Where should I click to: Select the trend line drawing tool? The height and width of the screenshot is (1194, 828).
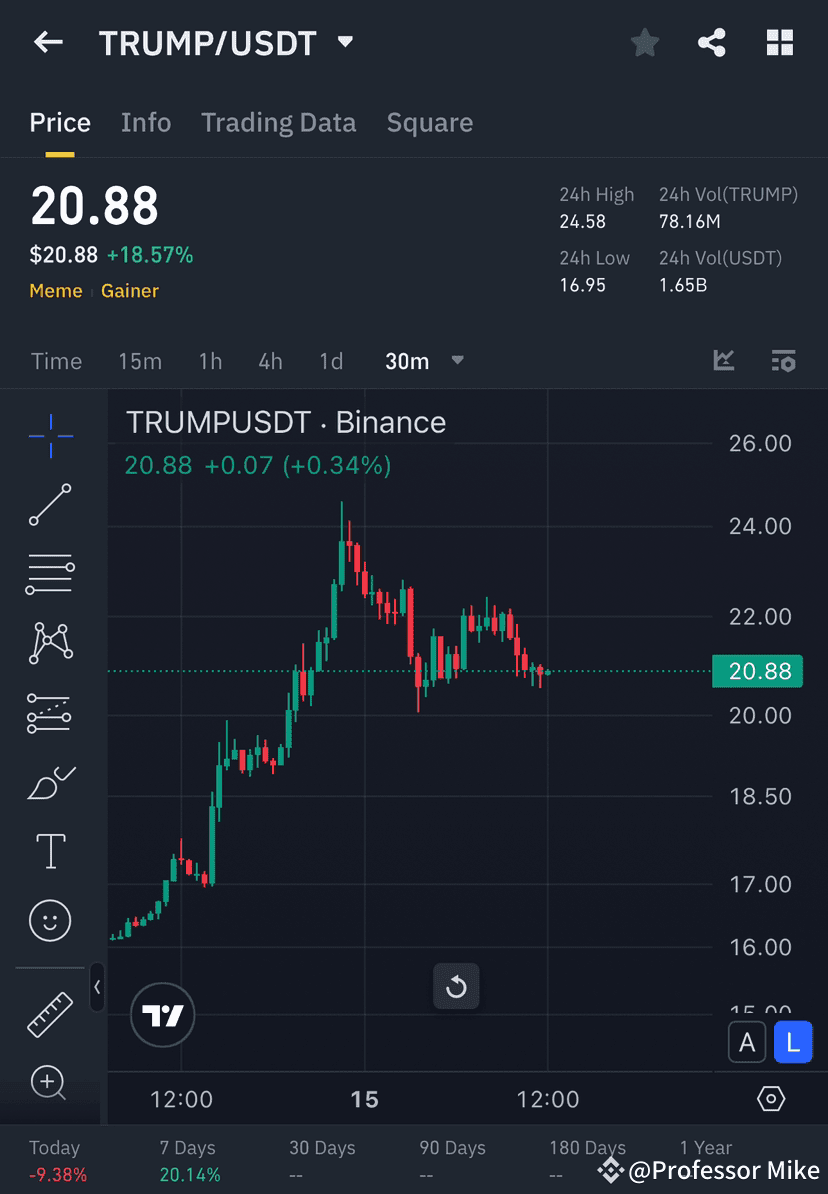50,505
